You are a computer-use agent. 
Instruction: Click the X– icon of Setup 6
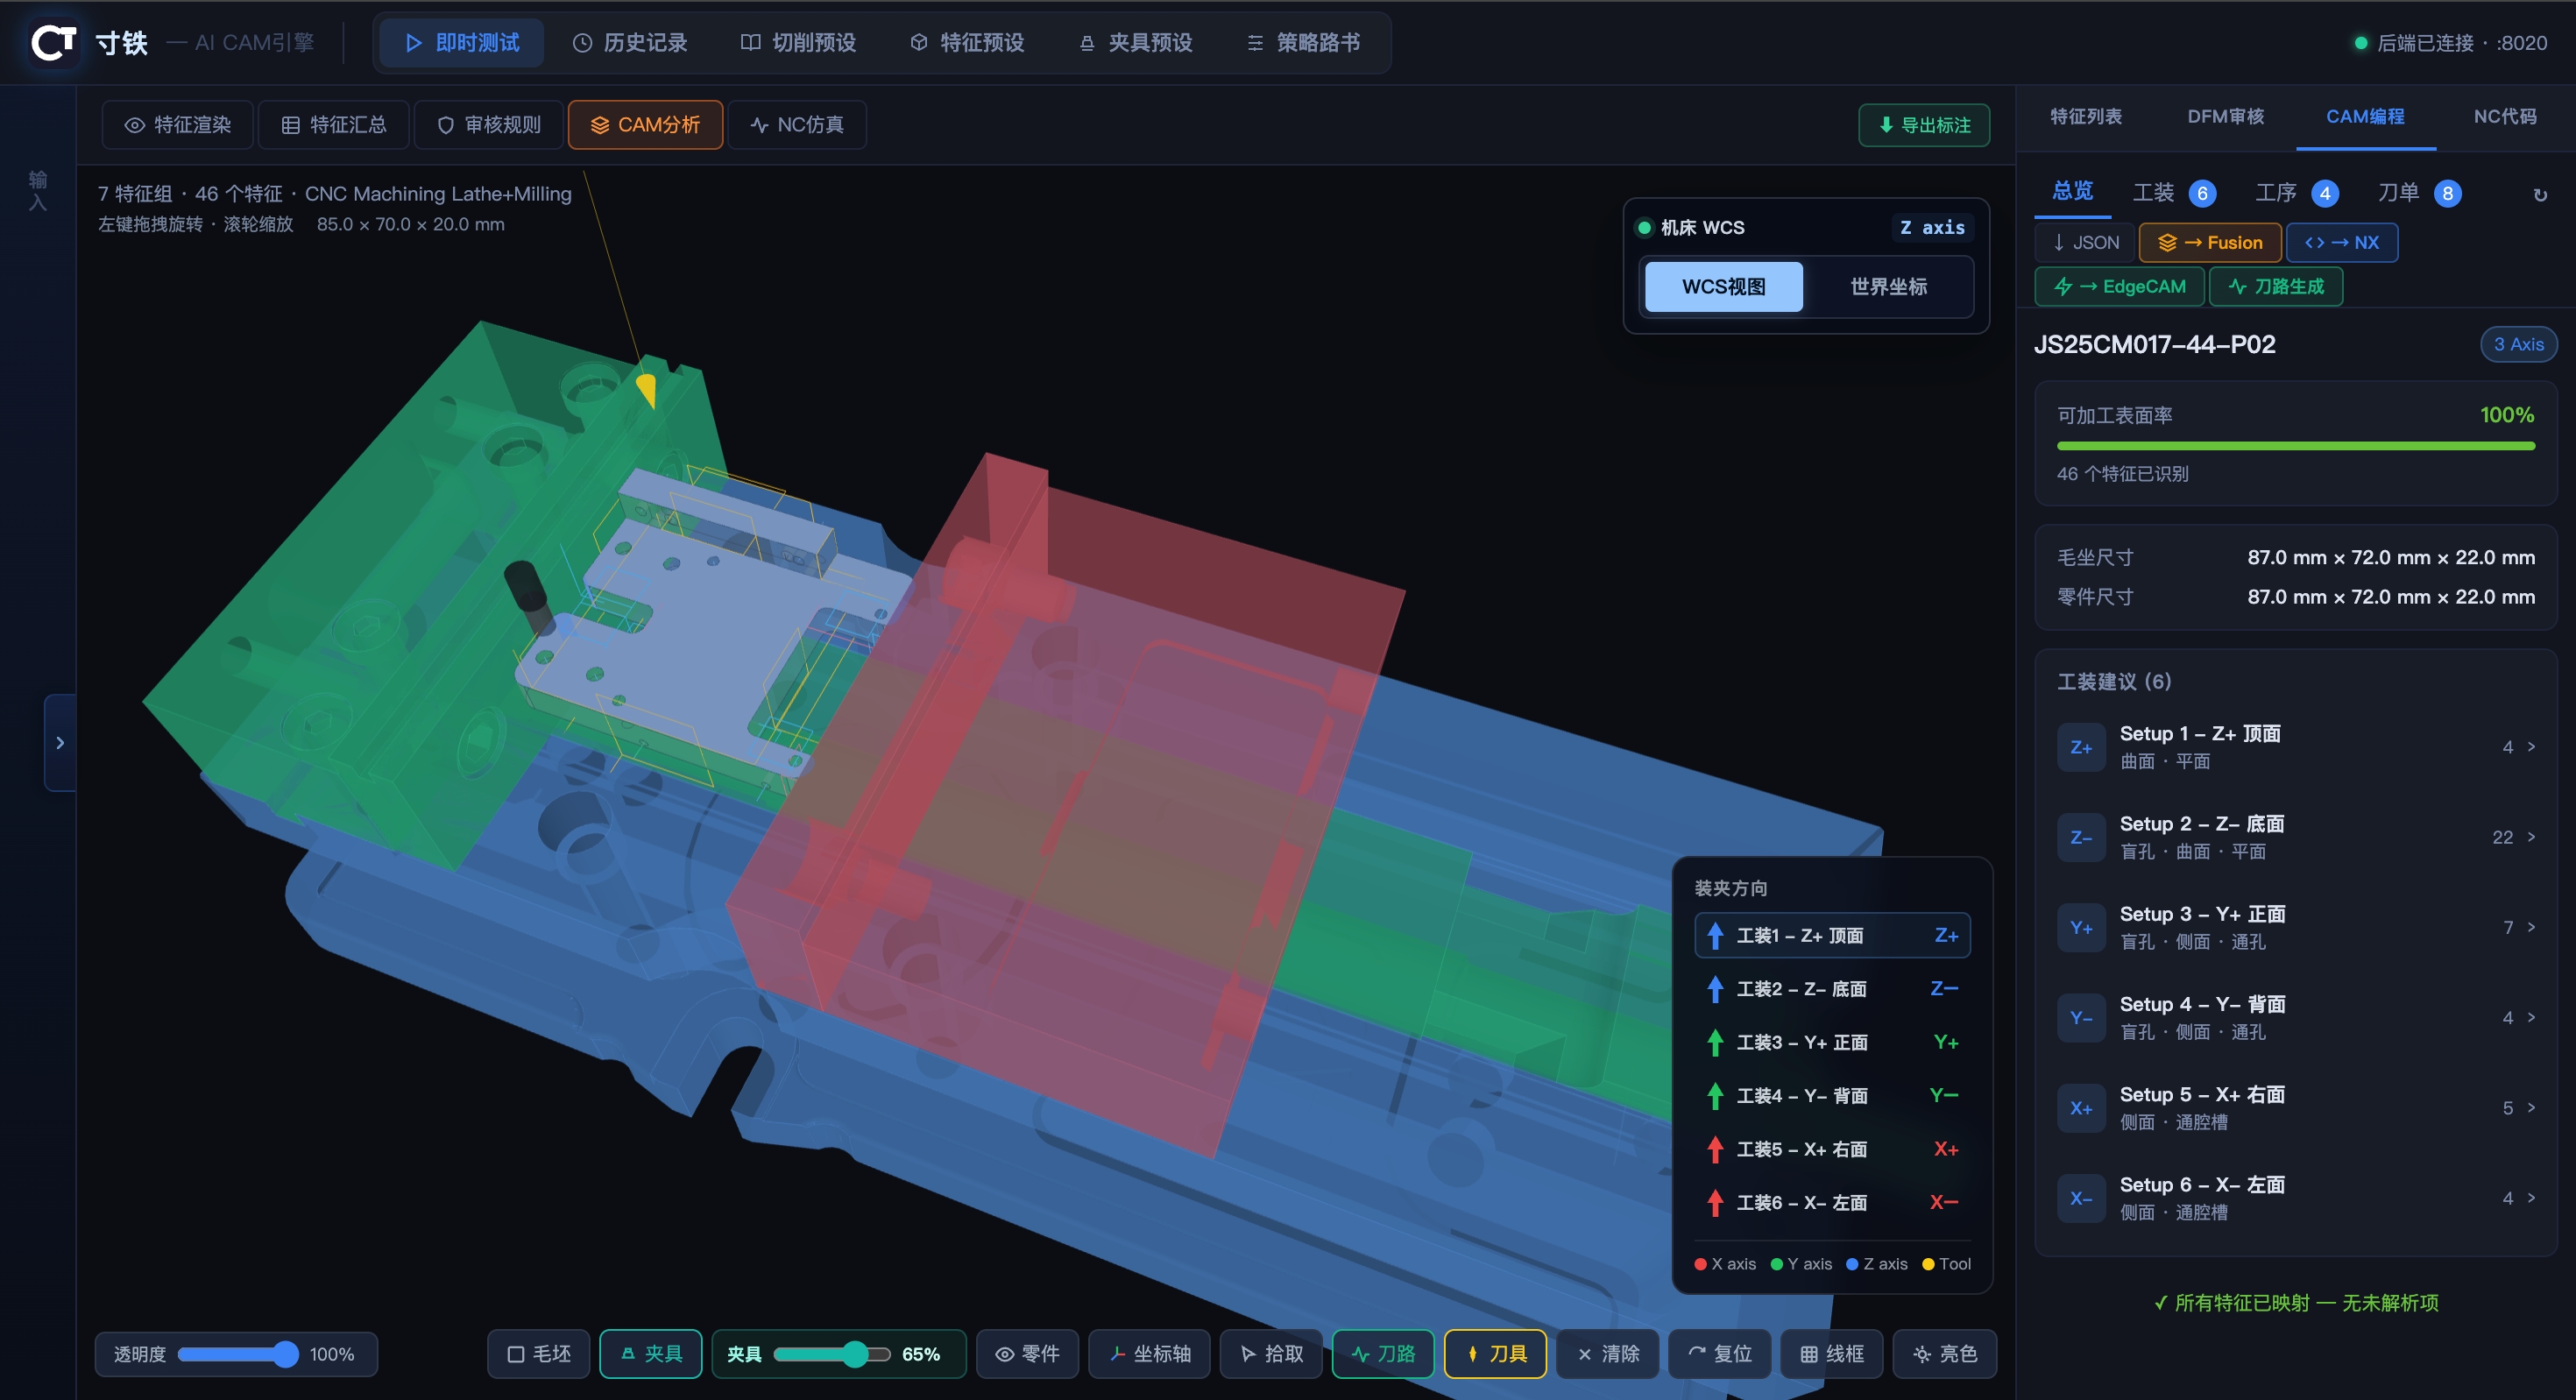point(2080,1198)
